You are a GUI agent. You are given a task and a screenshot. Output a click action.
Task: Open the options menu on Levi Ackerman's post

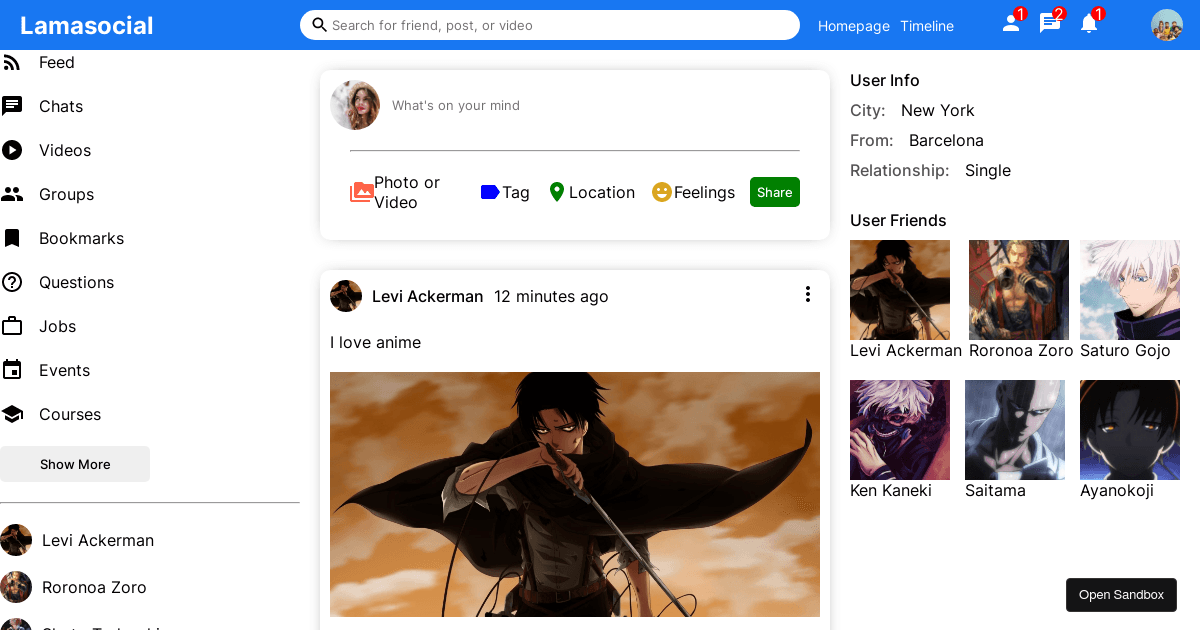(808, 294)
